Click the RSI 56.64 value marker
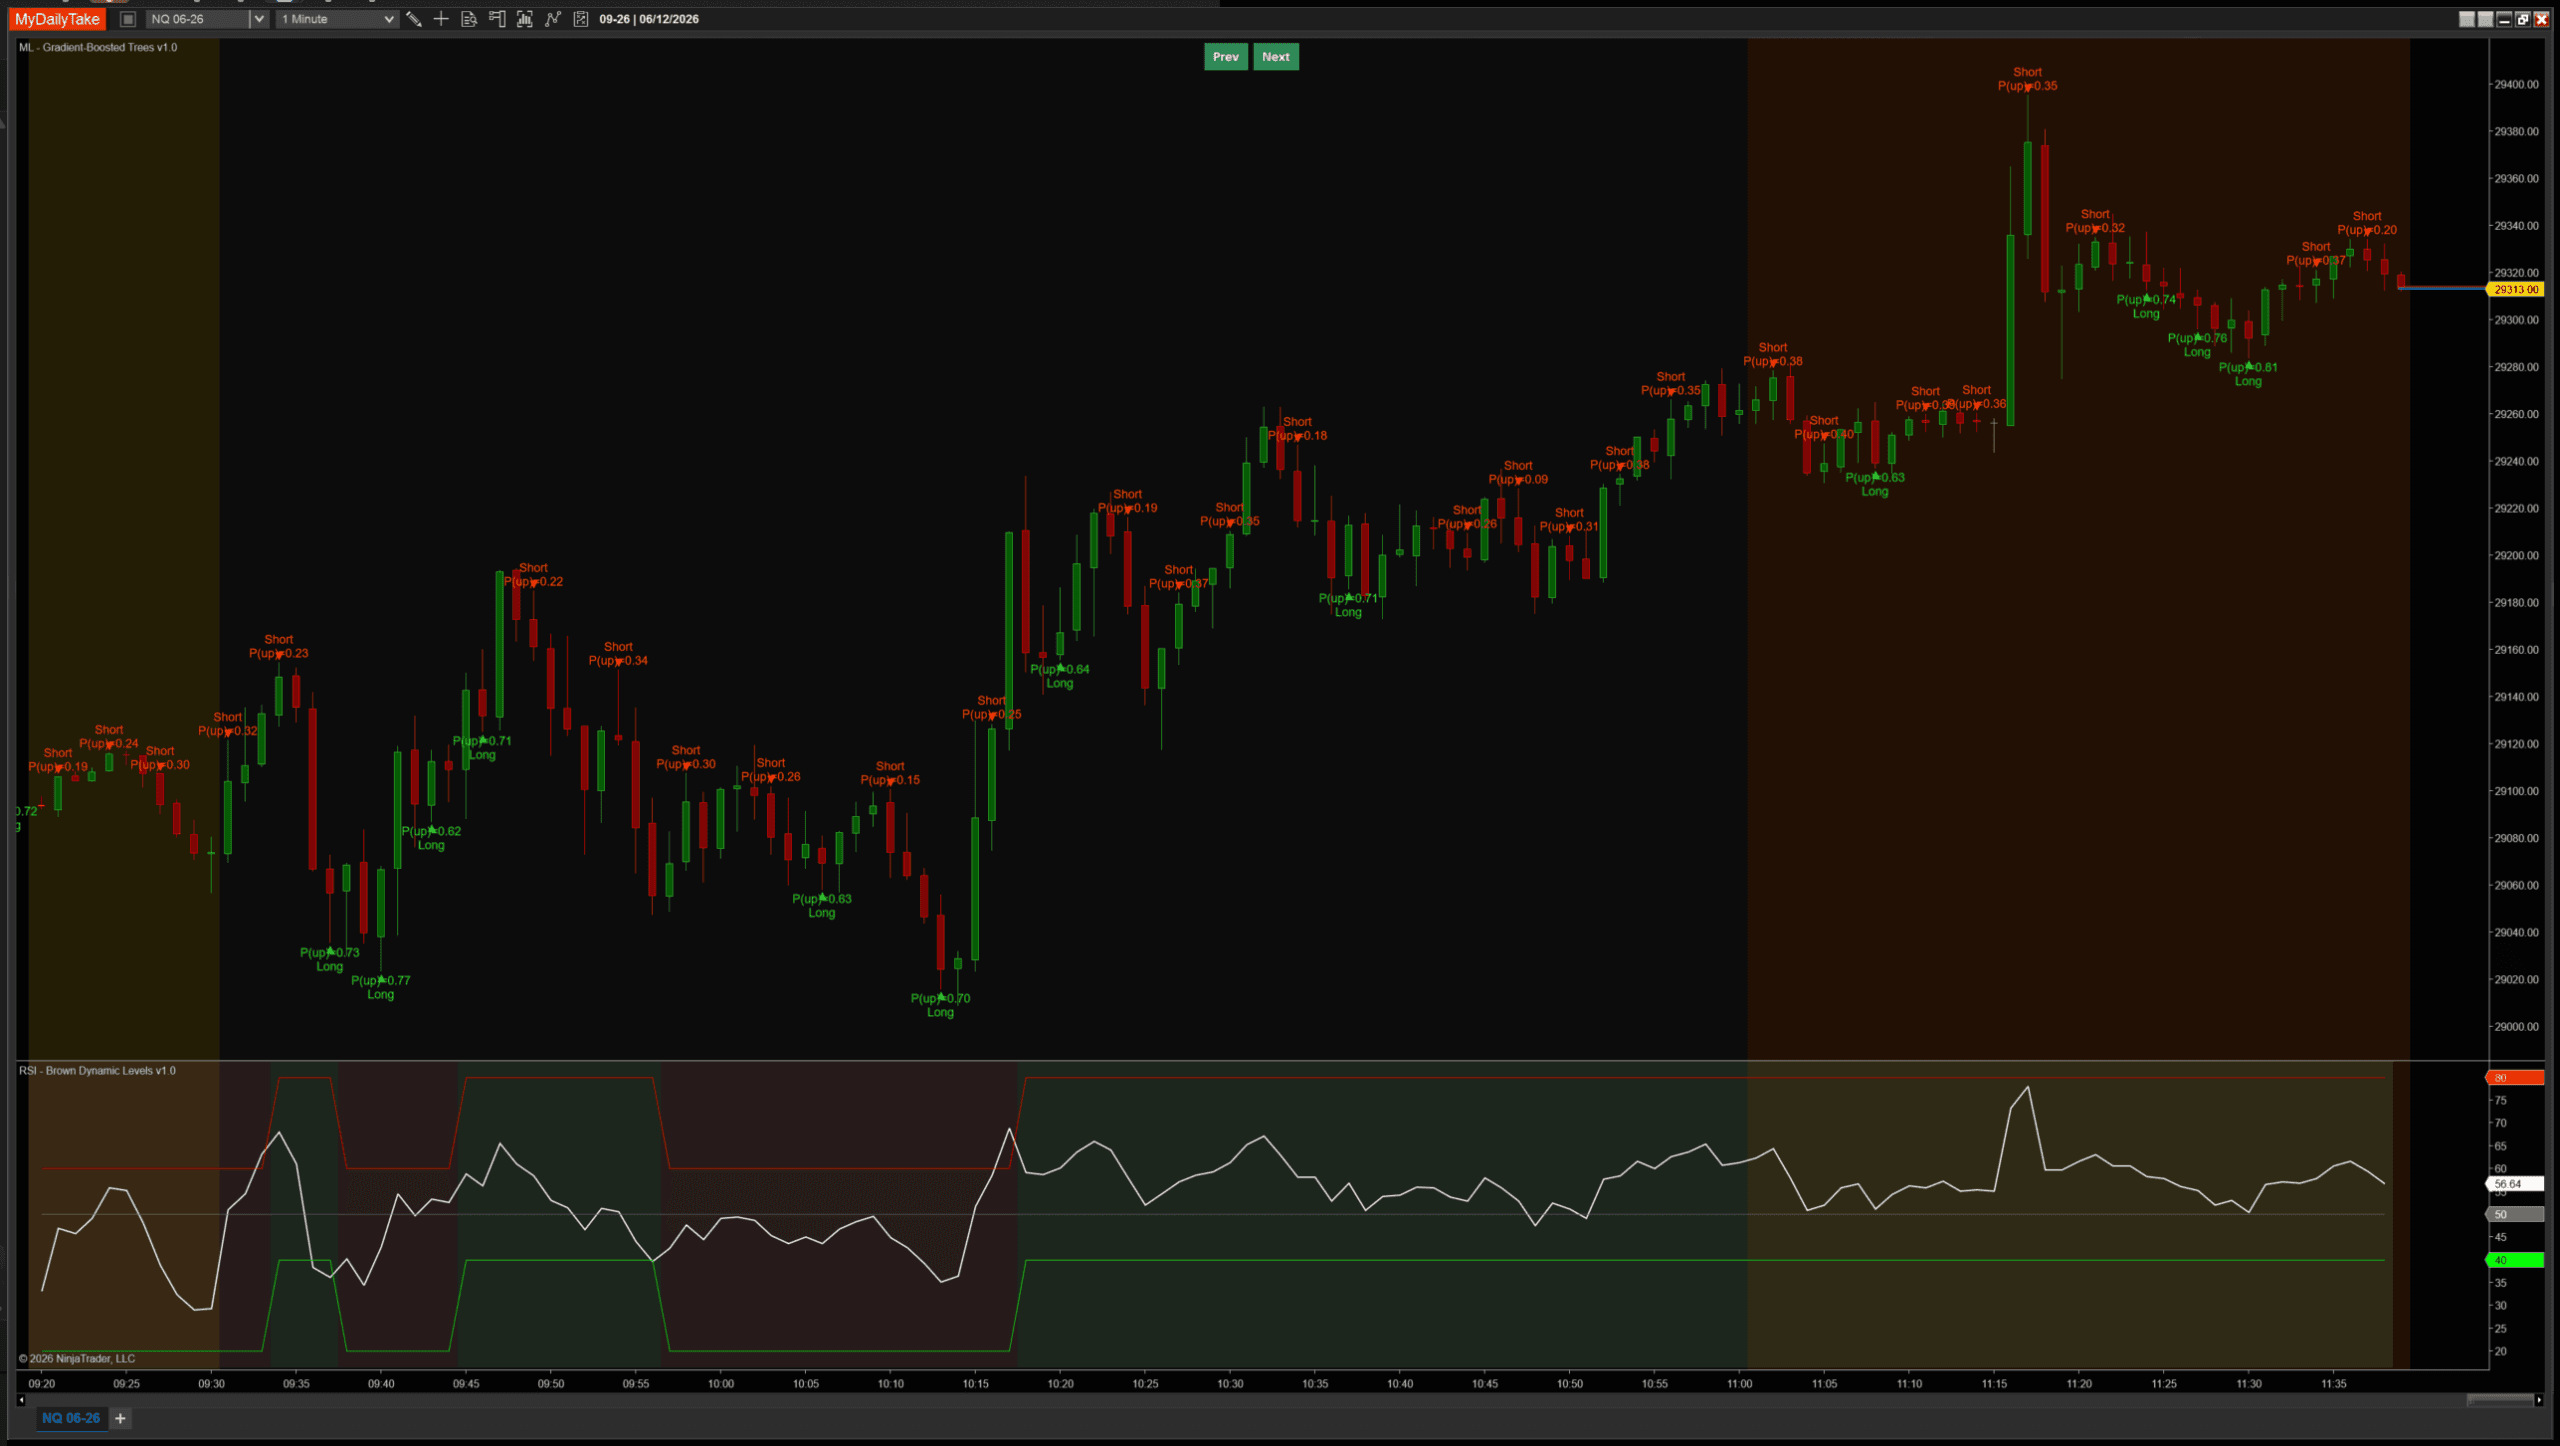Screen dimensions: 2560x1446 click(2515, 1183)
